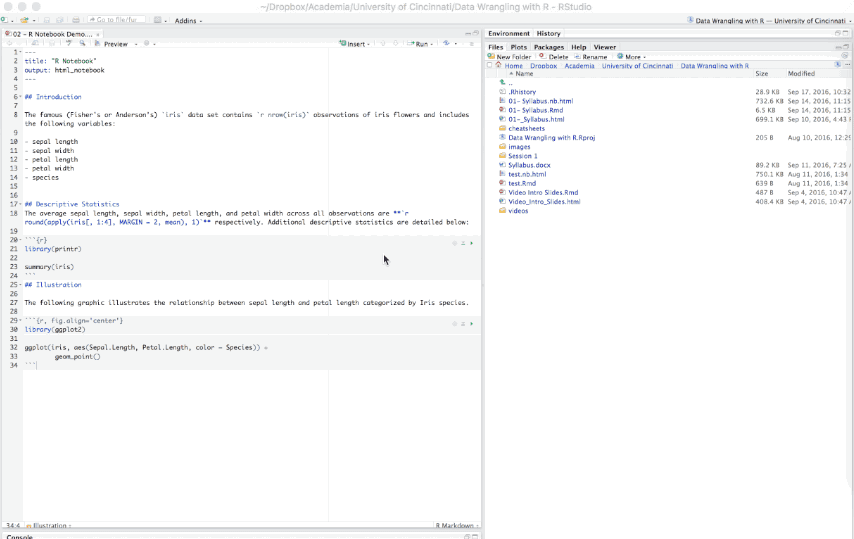The width and height of the screenshot is (854, 539).
Task: Go up to parent directory arrow
Action: 503,83
